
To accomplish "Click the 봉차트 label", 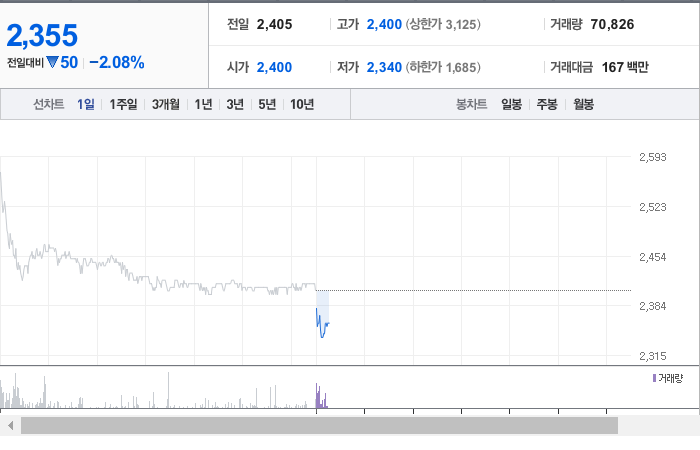I will [471, 104].
